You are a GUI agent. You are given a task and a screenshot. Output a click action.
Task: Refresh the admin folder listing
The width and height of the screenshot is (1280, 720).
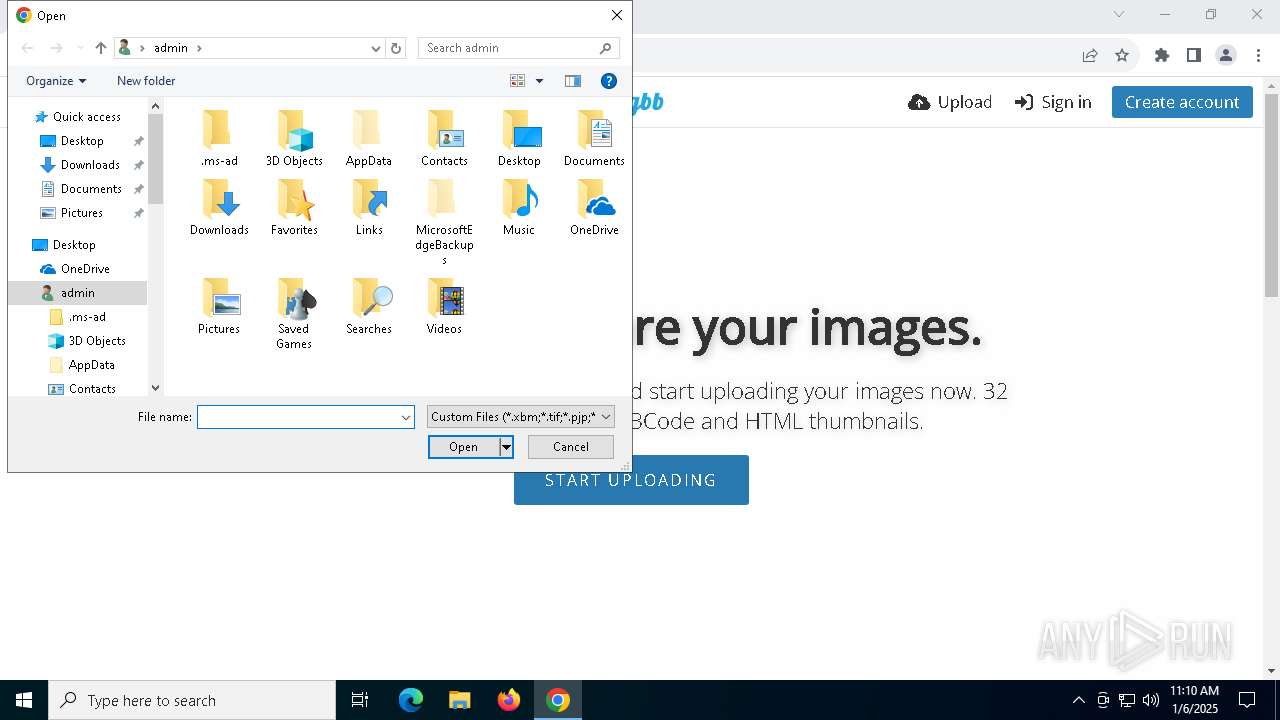396,48
